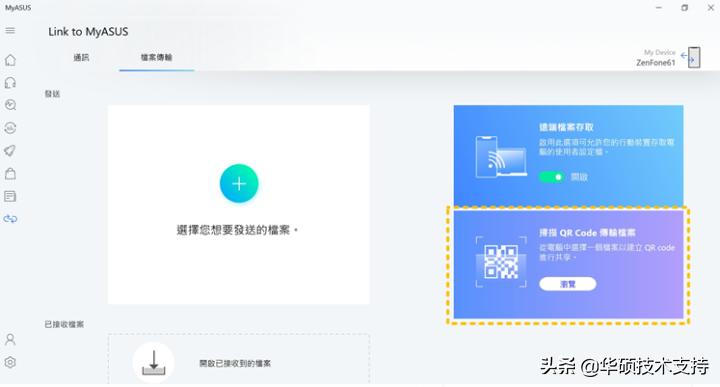Click the 開啟已接收到的檔案 link
This screenshot has width=720, height=387.
pos(235,364)
